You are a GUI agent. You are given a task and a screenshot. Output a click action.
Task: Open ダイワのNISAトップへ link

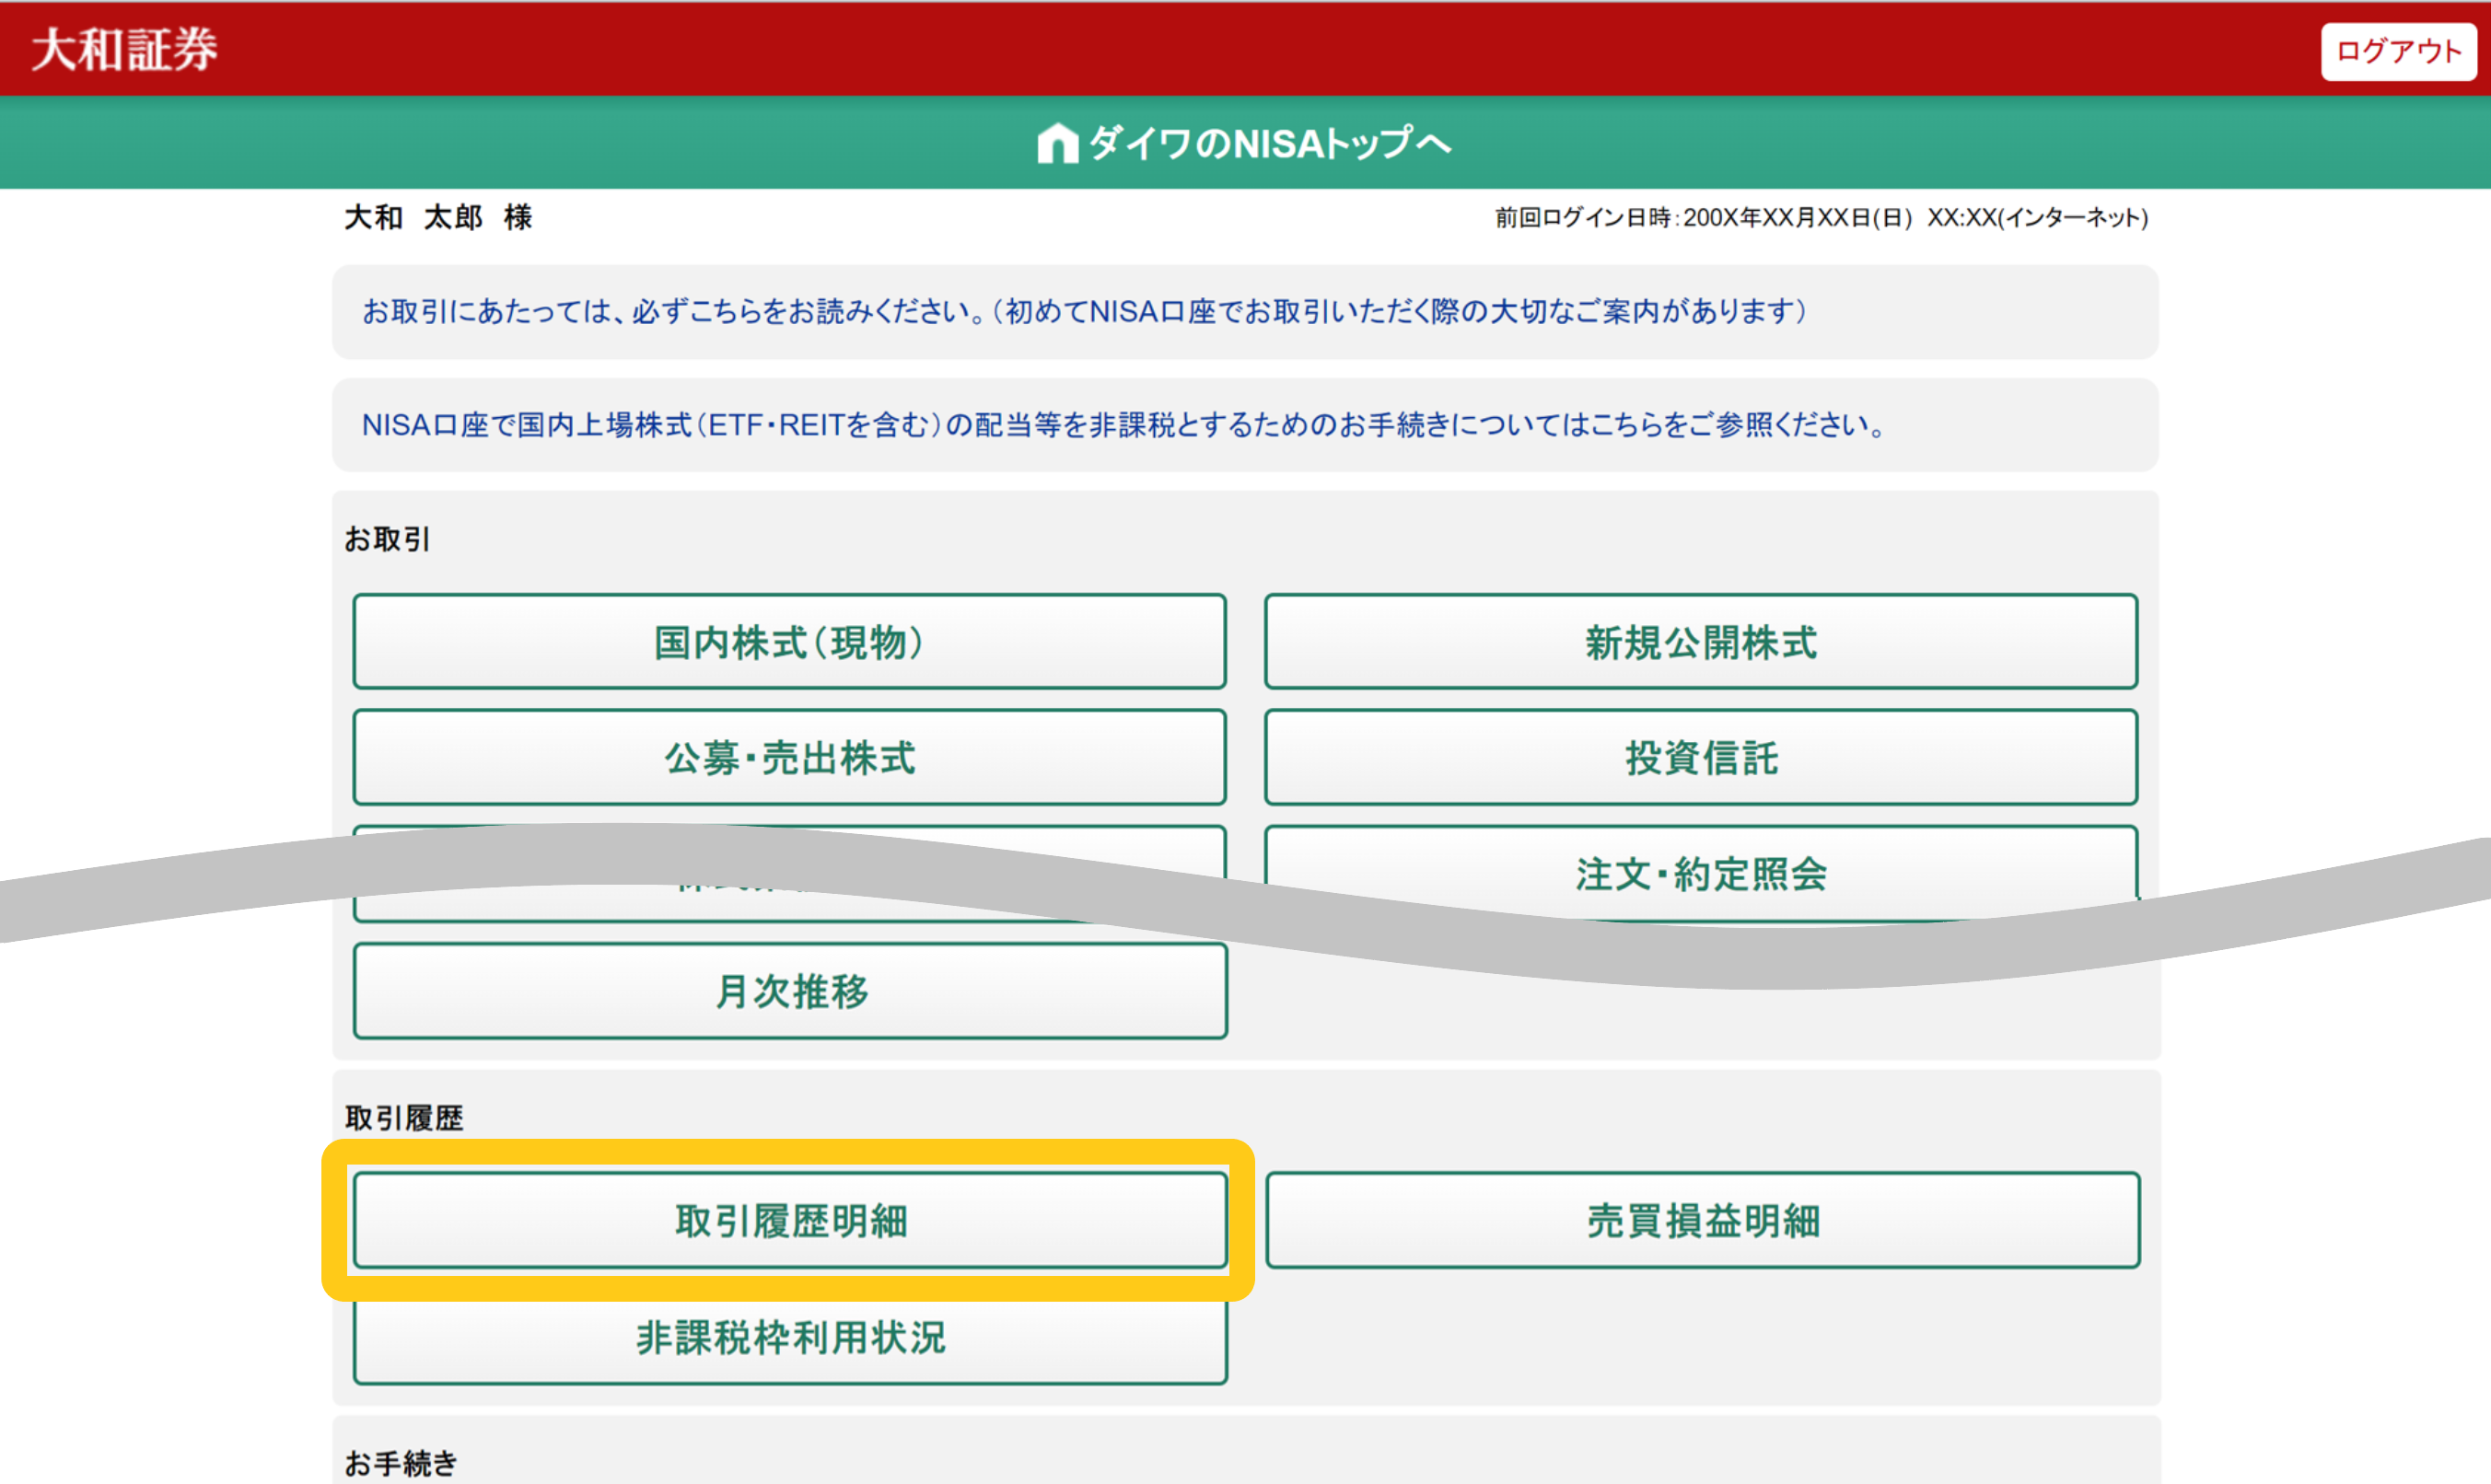[x=1245, y=143]
